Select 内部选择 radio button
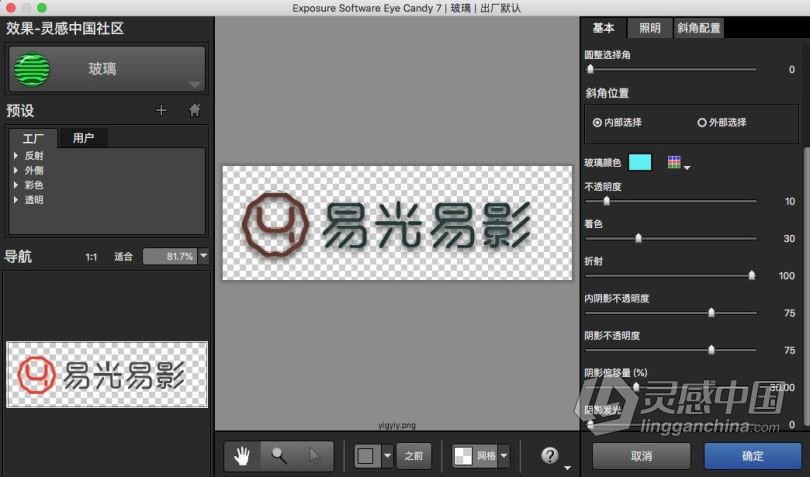The height and width of the screenshot is (477, 810). [597, 122]
